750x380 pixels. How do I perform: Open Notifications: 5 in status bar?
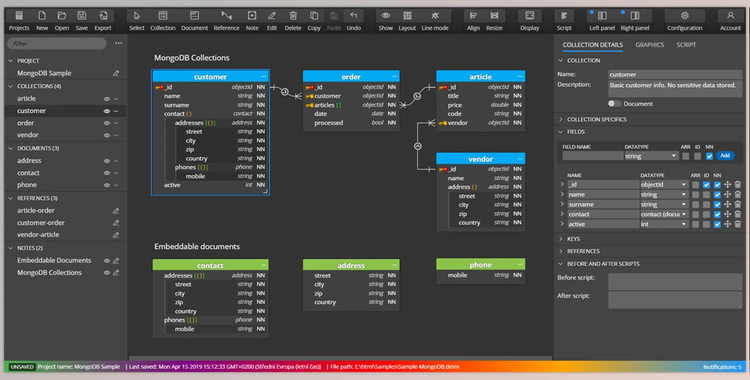[722, 367]
